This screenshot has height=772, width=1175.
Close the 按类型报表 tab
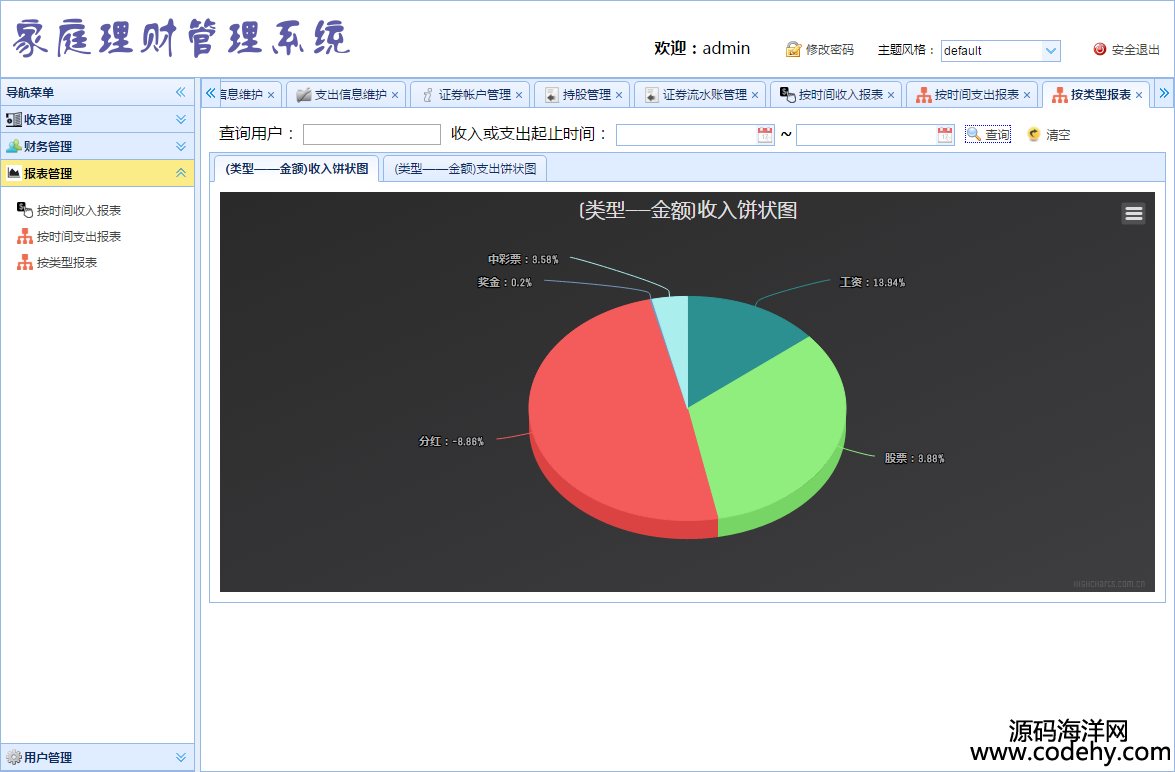1139,95
